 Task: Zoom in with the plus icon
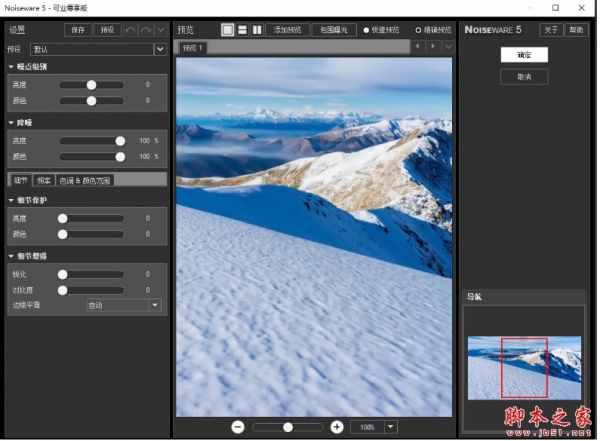click(337, 427)
